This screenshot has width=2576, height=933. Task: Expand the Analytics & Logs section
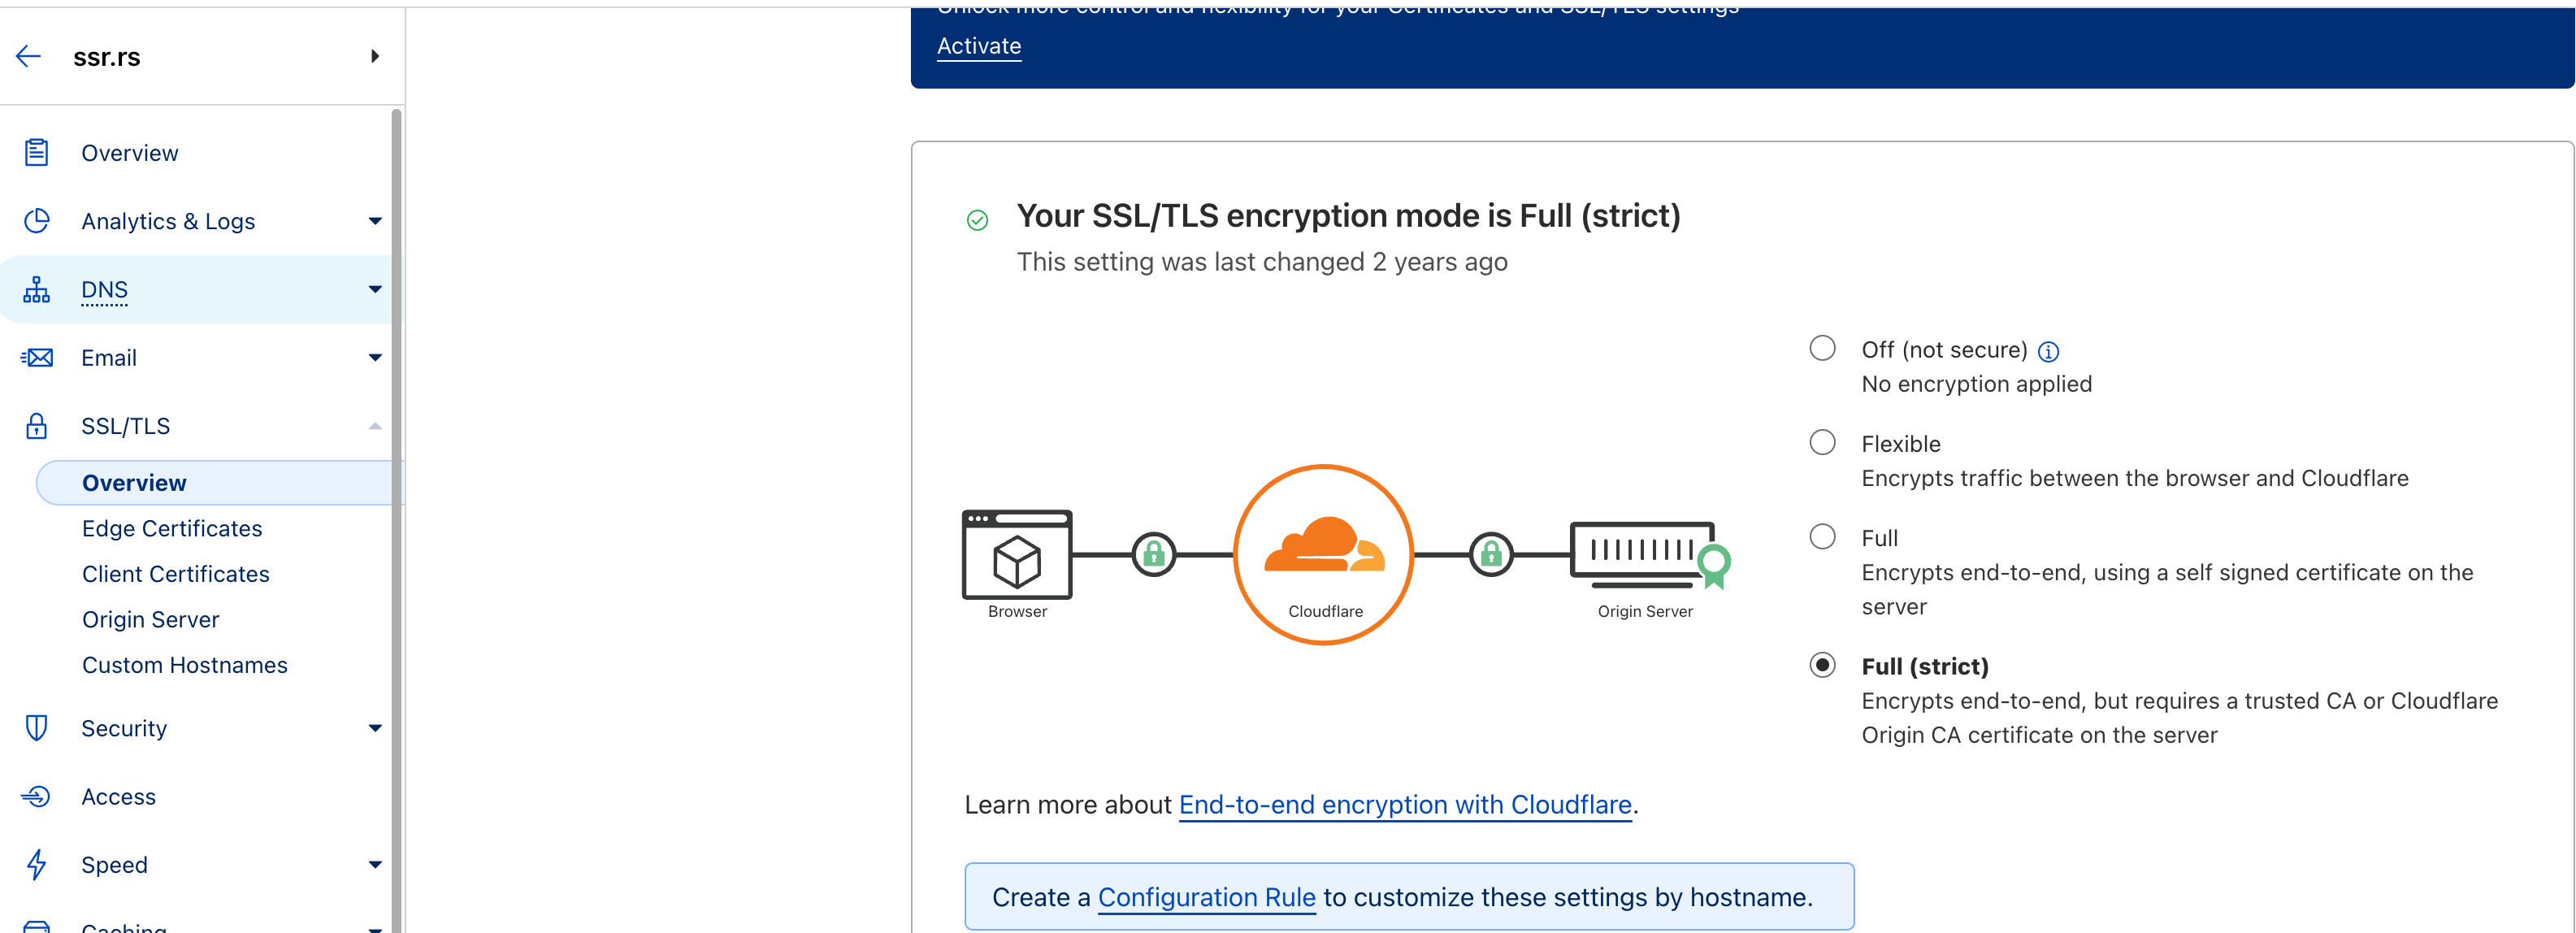click(375, 221)
